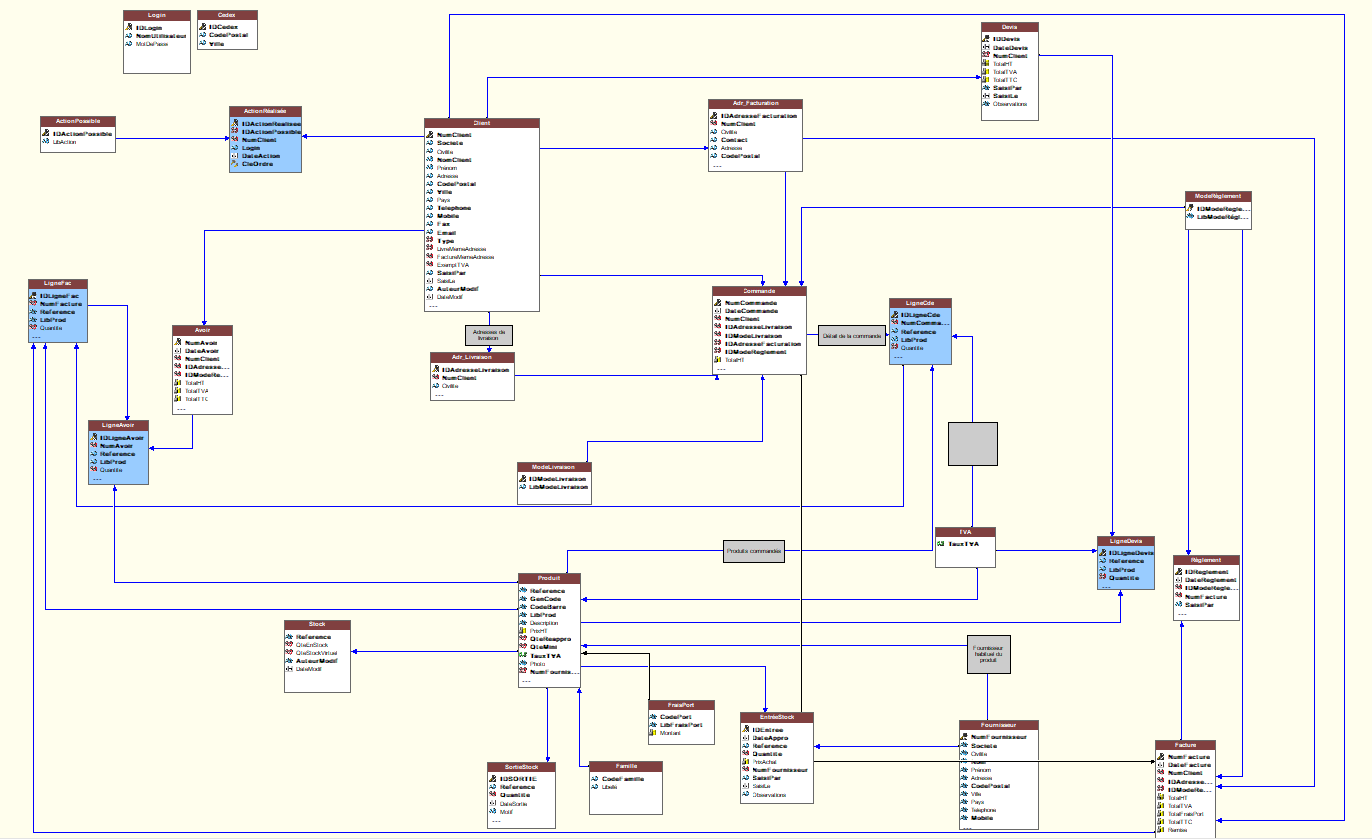Click the key icon beside NumFacture in Facture table
Screen dimensions: 1372x839
pos(1161,757)
